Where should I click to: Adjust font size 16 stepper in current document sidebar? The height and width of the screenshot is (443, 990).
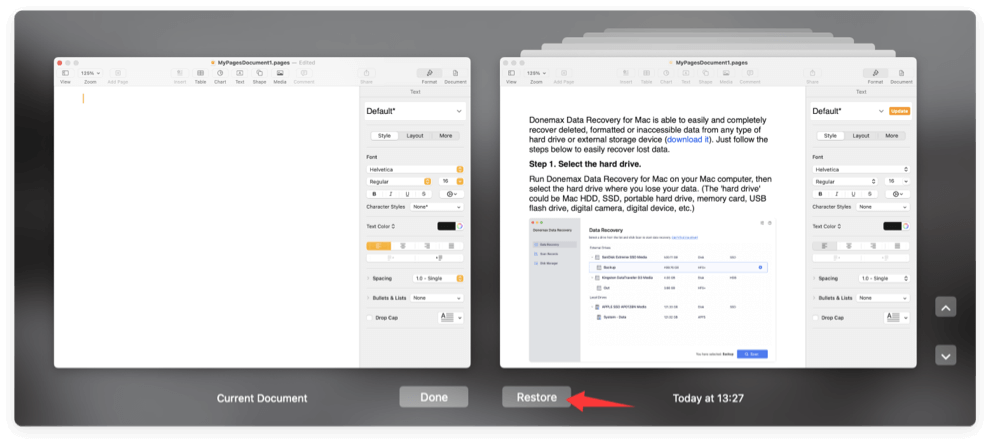point(460,182)
